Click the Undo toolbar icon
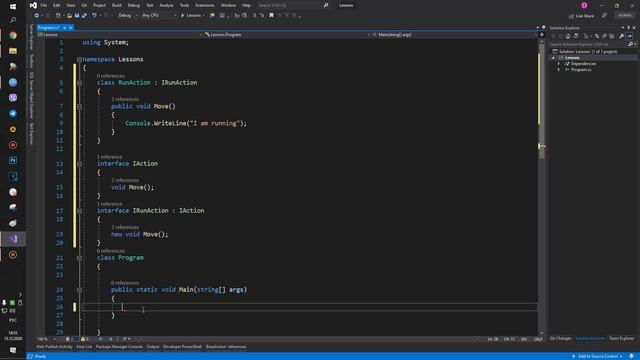The height and width of the screenshot is (360, 640). point(94,16)
